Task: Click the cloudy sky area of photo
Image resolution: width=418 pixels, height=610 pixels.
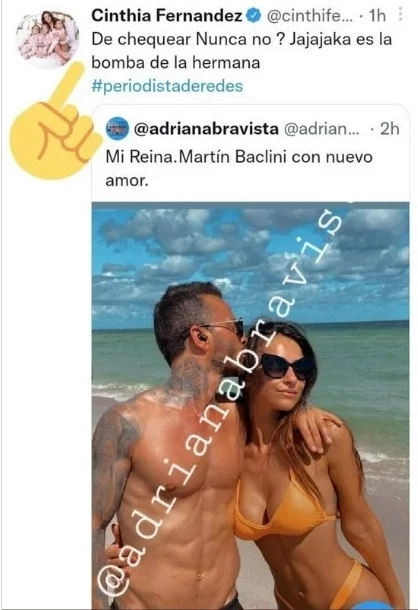Action: 250,257
